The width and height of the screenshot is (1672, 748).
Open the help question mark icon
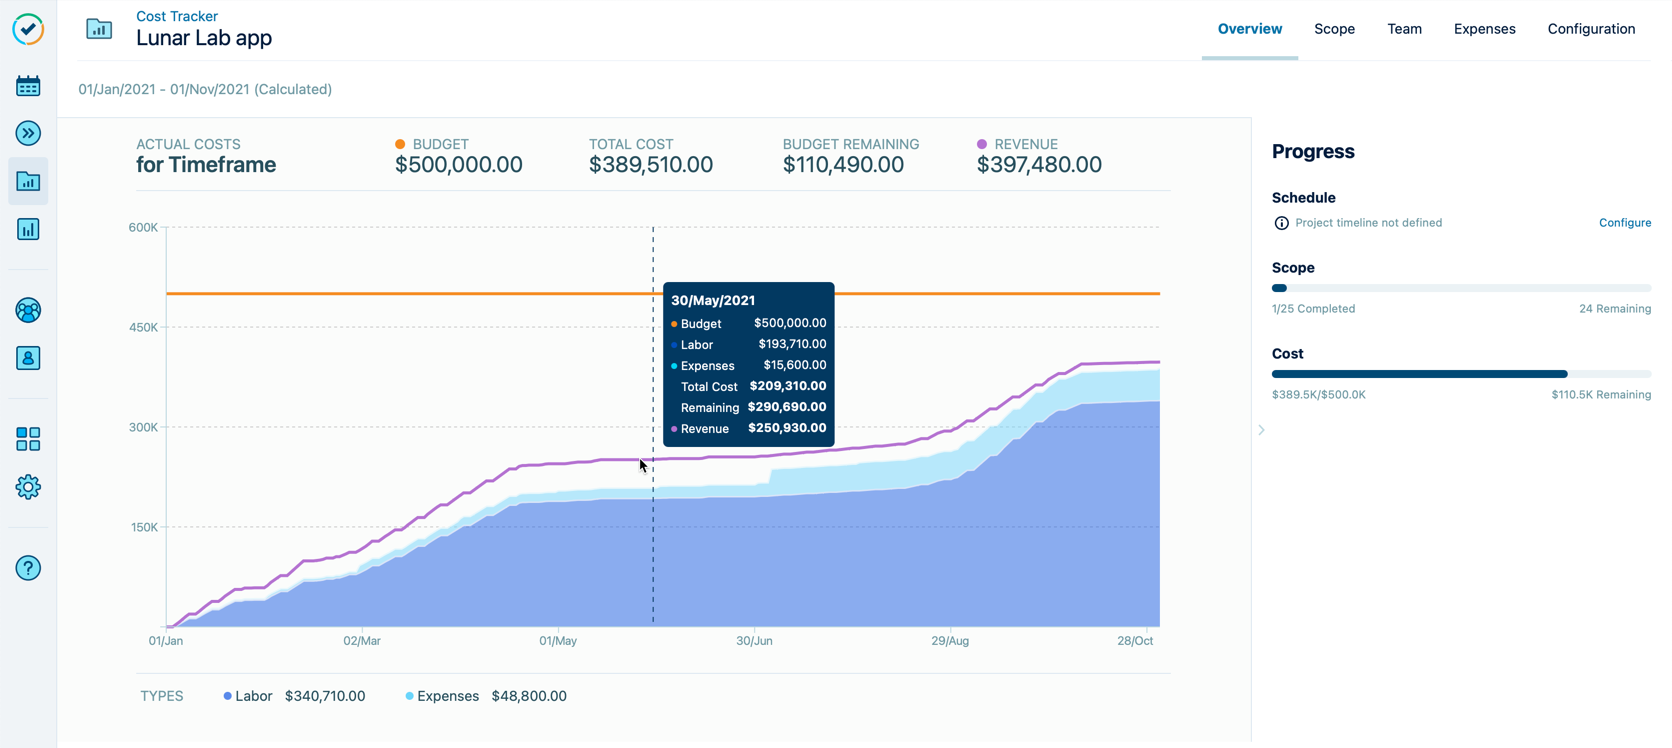(28, 568)
